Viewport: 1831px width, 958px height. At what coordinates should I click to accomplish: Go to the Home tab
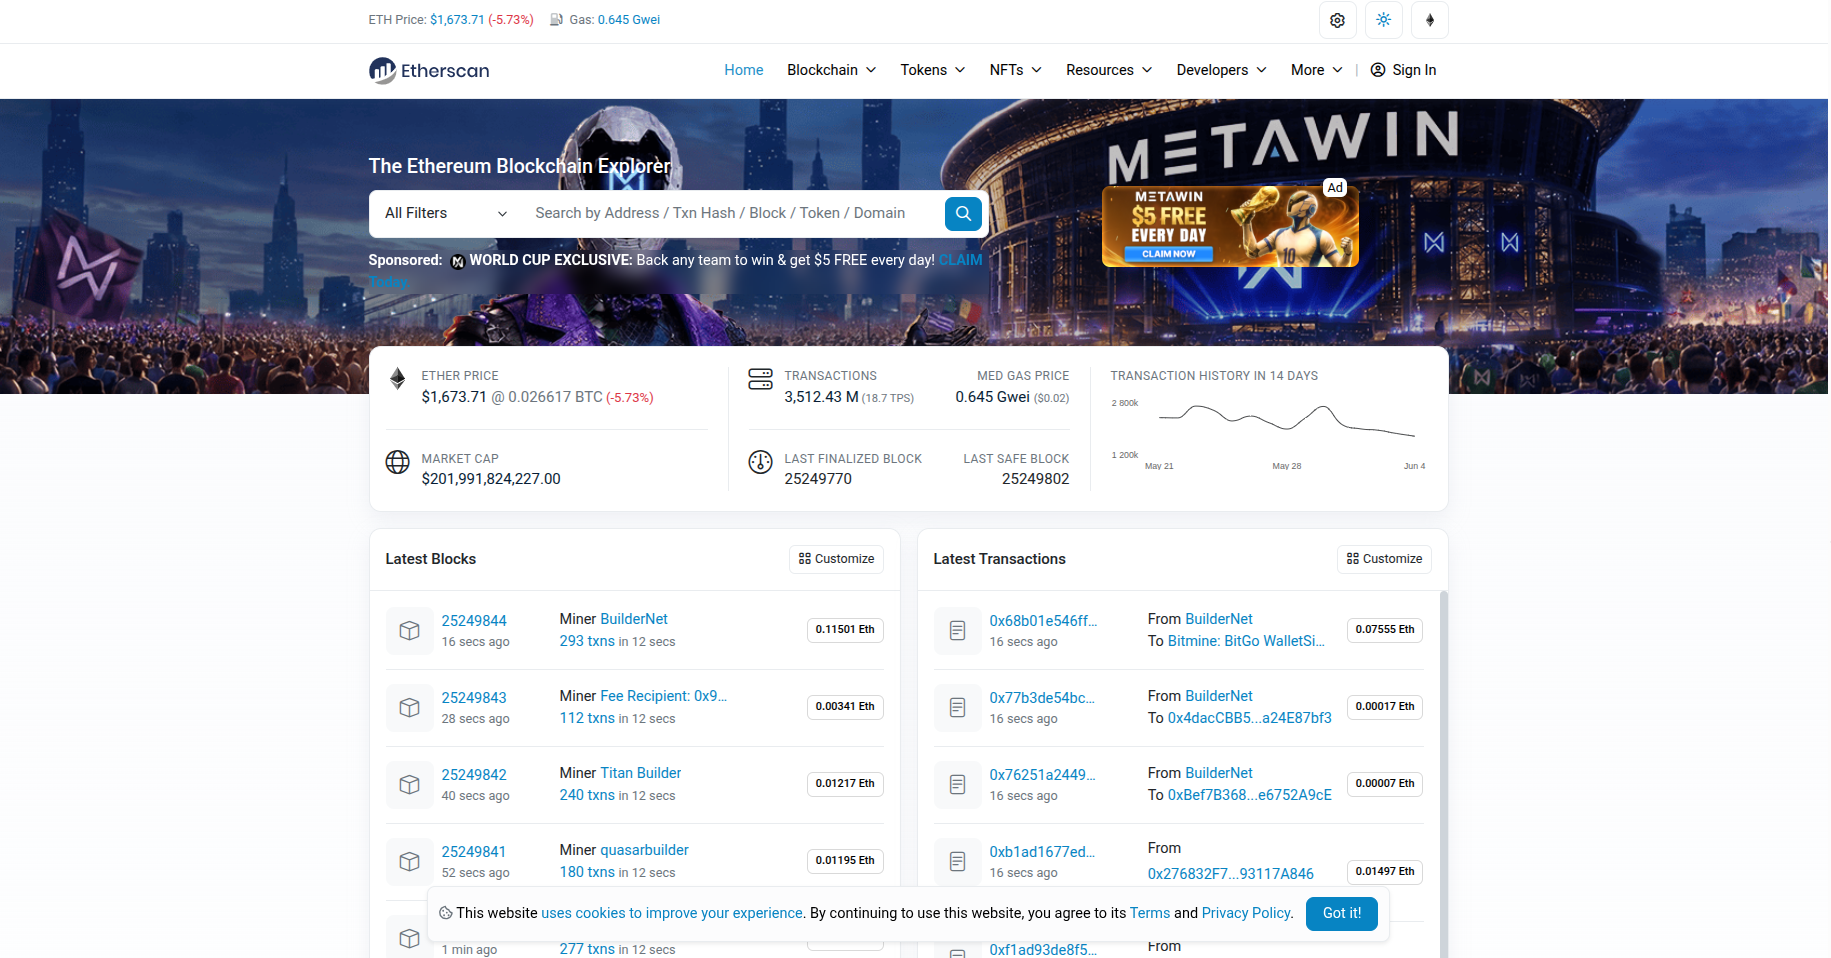click(743, 70)
